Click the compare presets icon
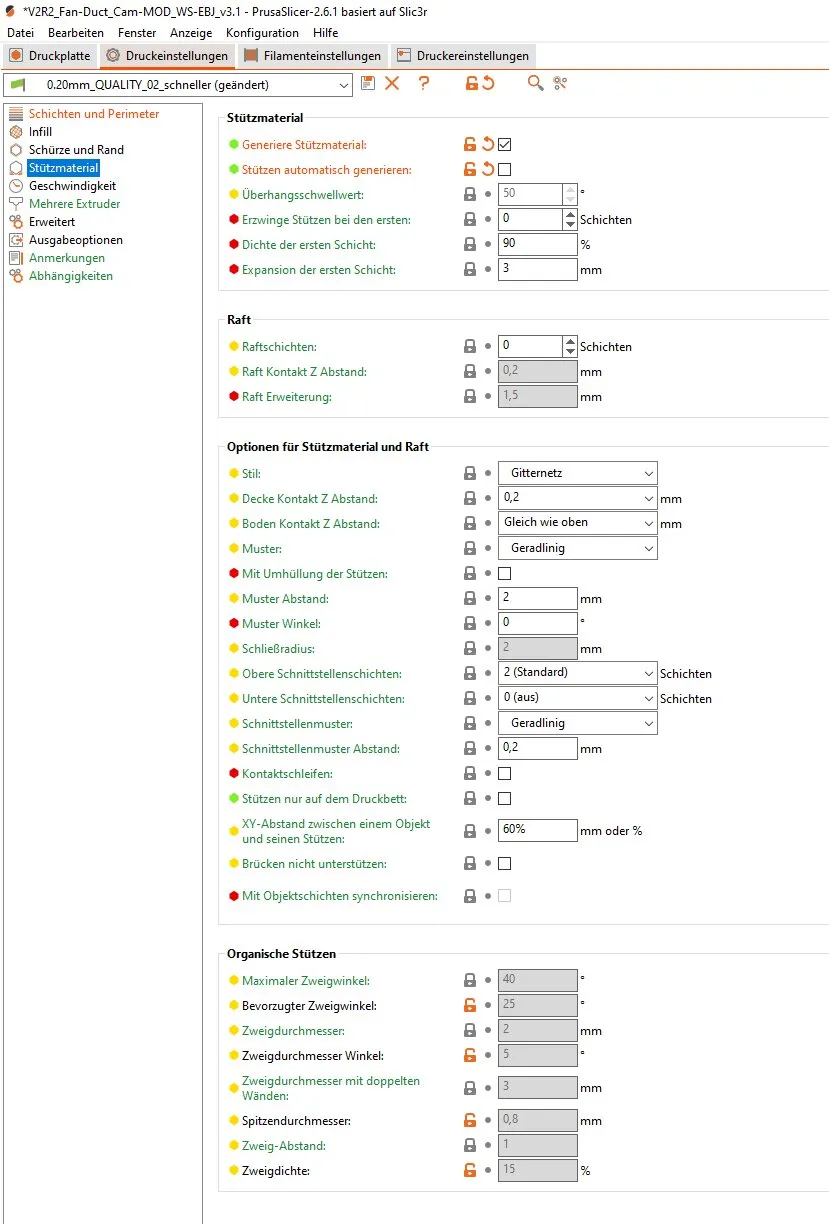Screen dimensions: 829x1224 (560, 84)
